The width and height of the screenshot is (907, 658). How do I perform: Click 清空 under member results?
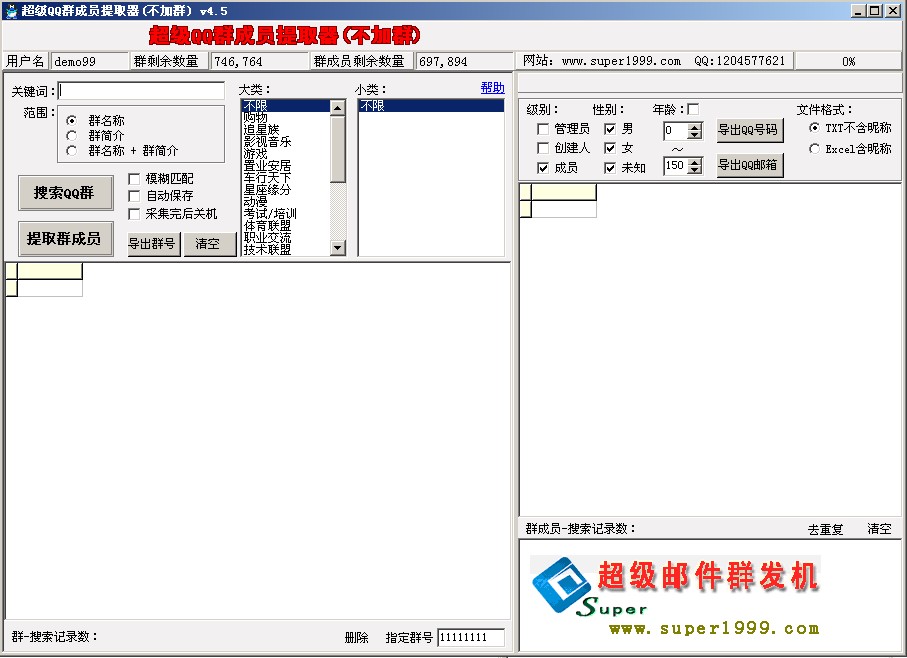[879, 528]
